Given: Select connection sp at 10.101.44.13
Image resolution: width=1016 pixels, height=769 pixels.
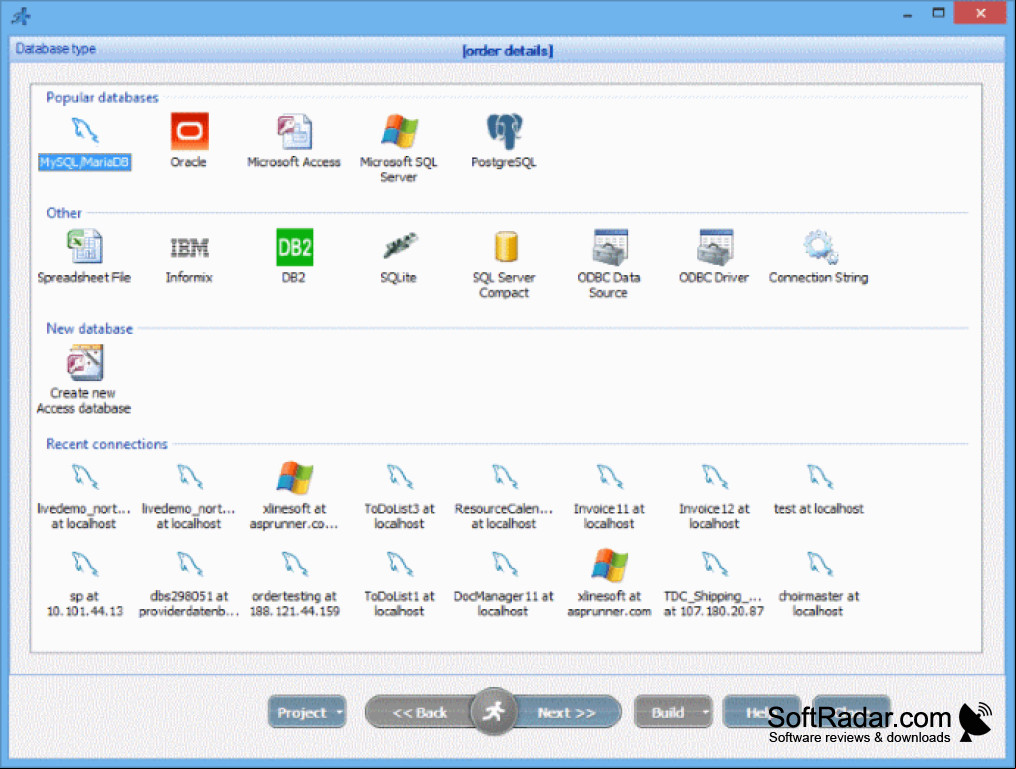Looking at the screenshot, I should [x=84, y=584].
